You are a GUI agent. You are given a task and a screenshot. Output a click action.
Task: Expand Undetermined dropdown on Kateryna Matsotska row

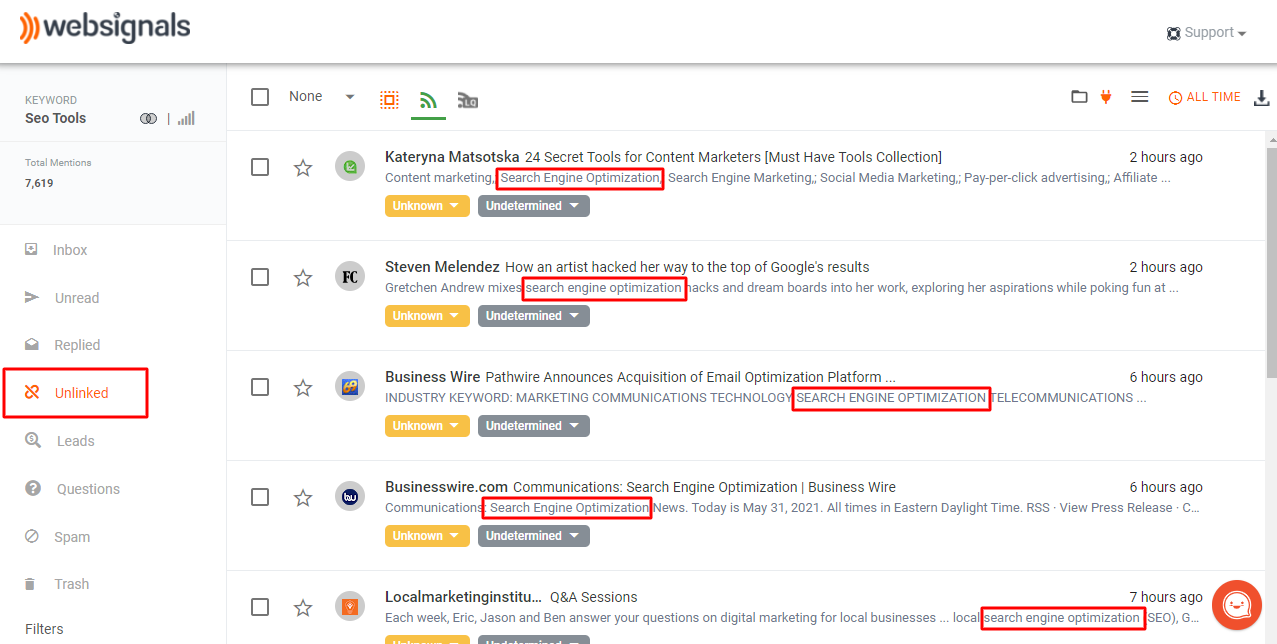[x=534, y=206]
